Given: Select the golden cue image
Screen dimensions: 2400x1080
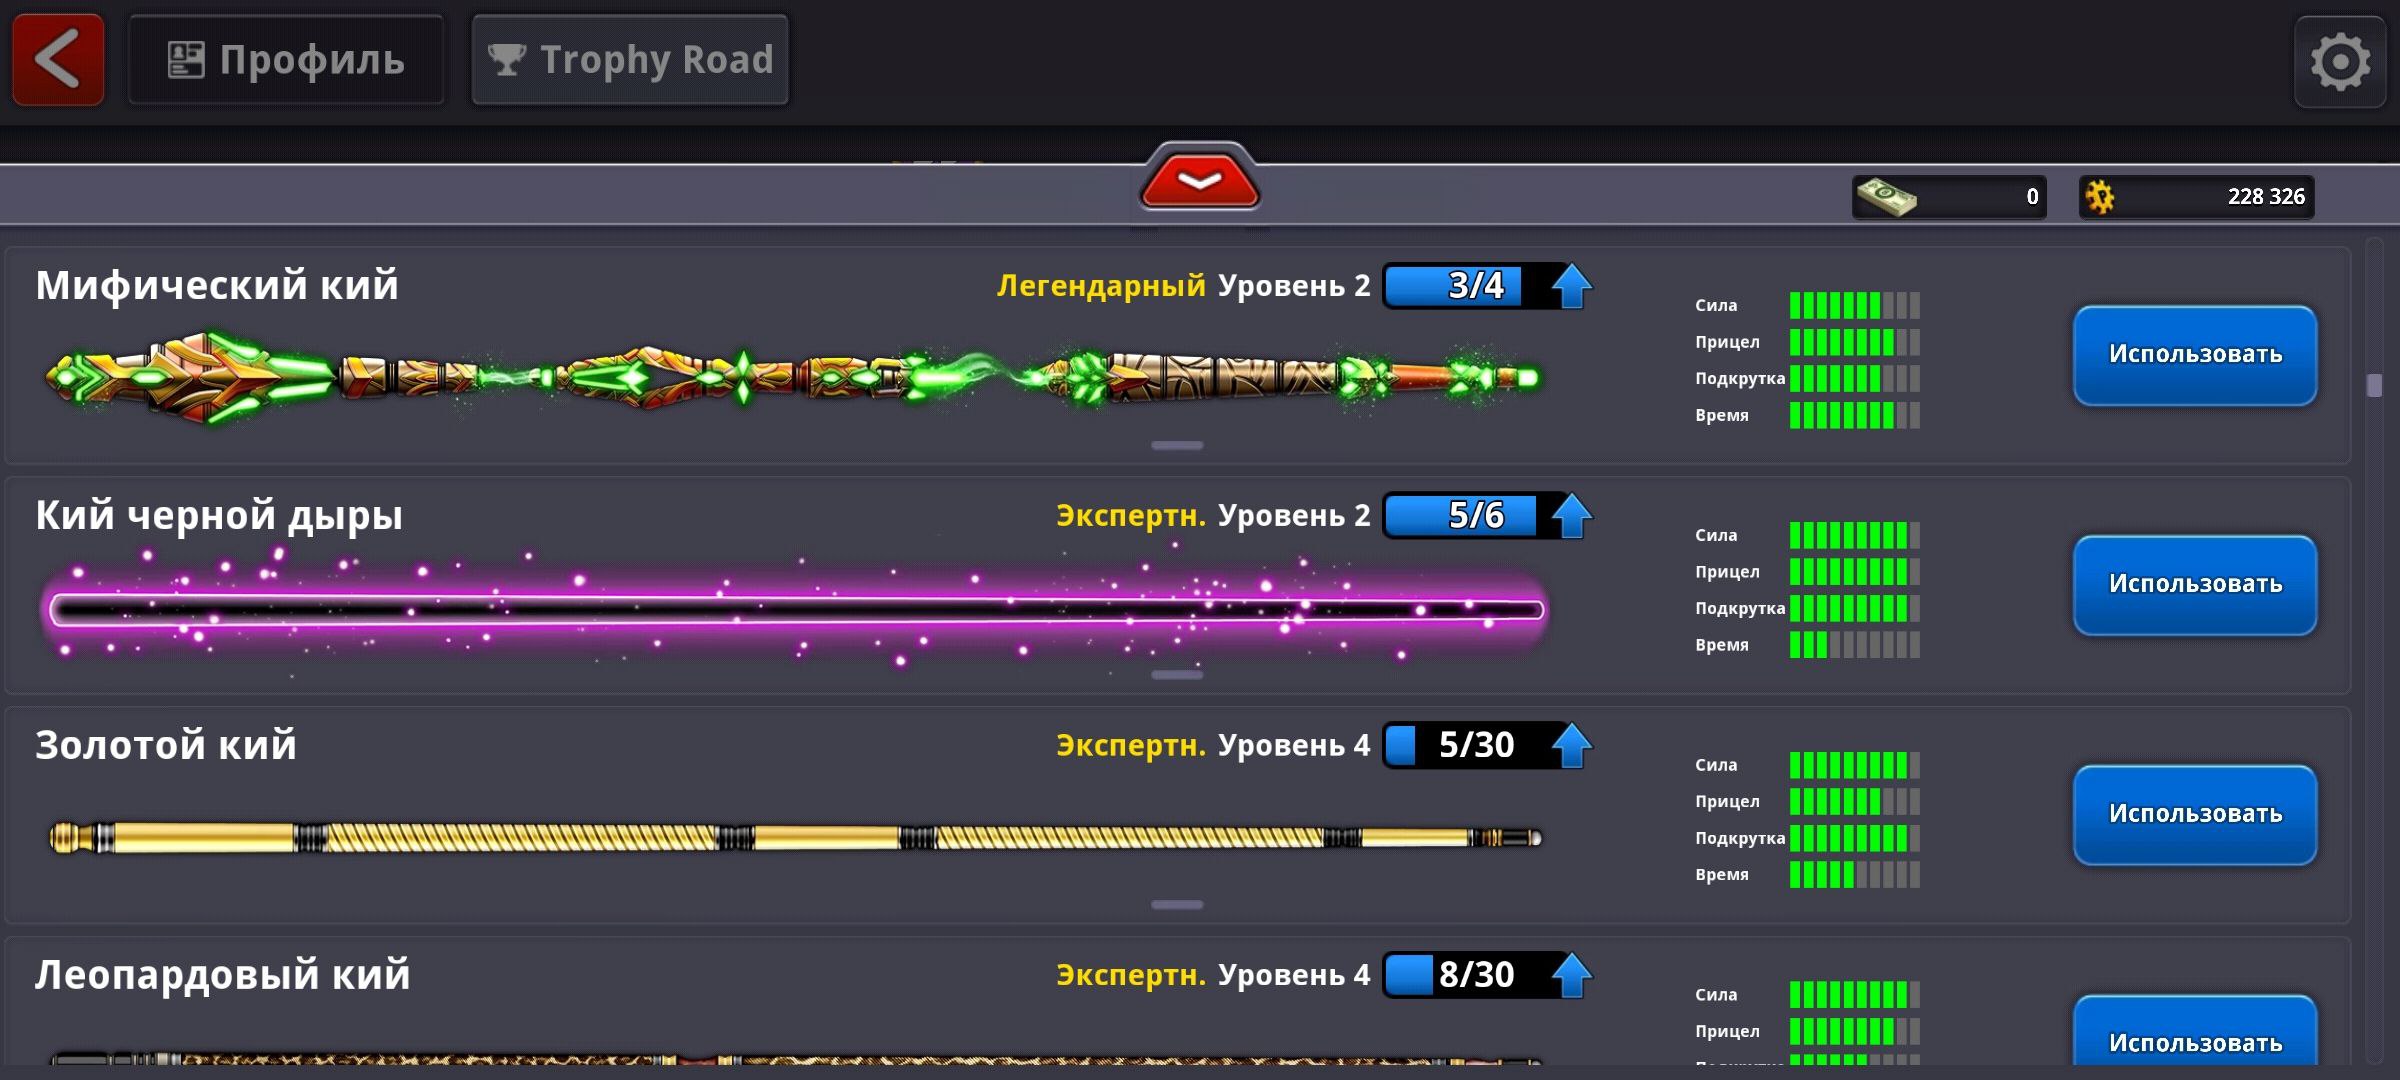Looking at the screenshot, I should click(x=795, y=837).
